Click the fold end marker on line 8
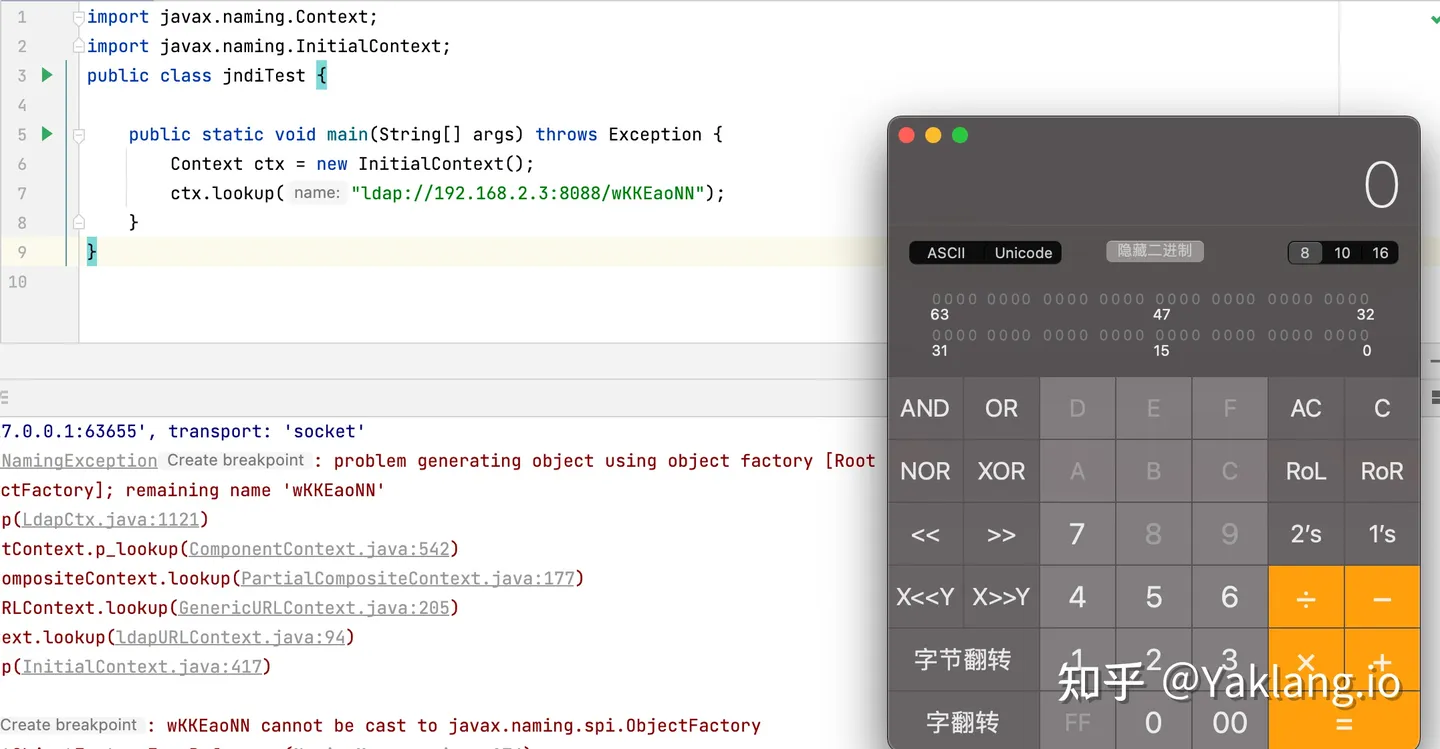1440x749 pixels. (x=79, y=222)
